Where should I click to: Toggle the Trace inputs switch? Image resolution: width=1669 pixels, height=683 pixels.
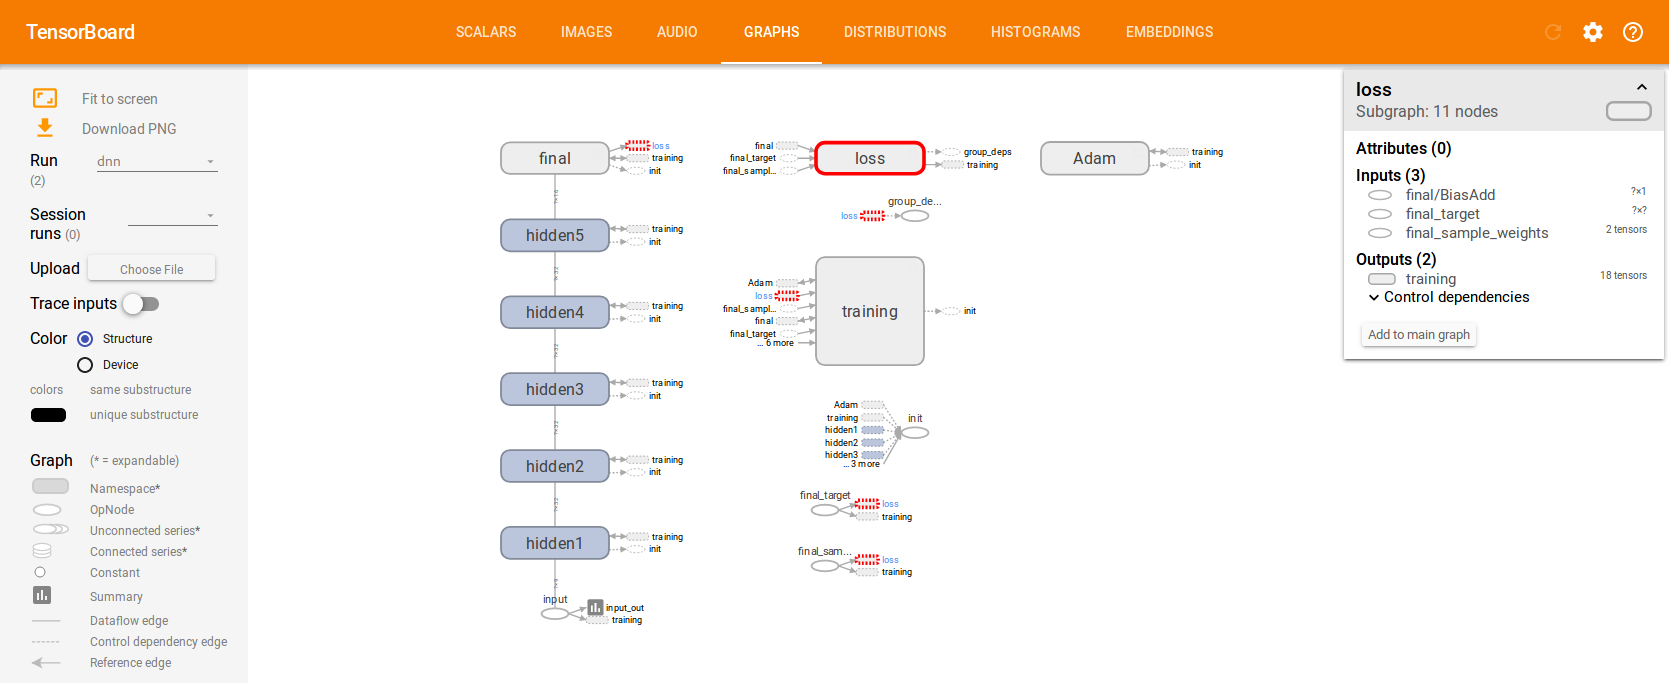141,304
